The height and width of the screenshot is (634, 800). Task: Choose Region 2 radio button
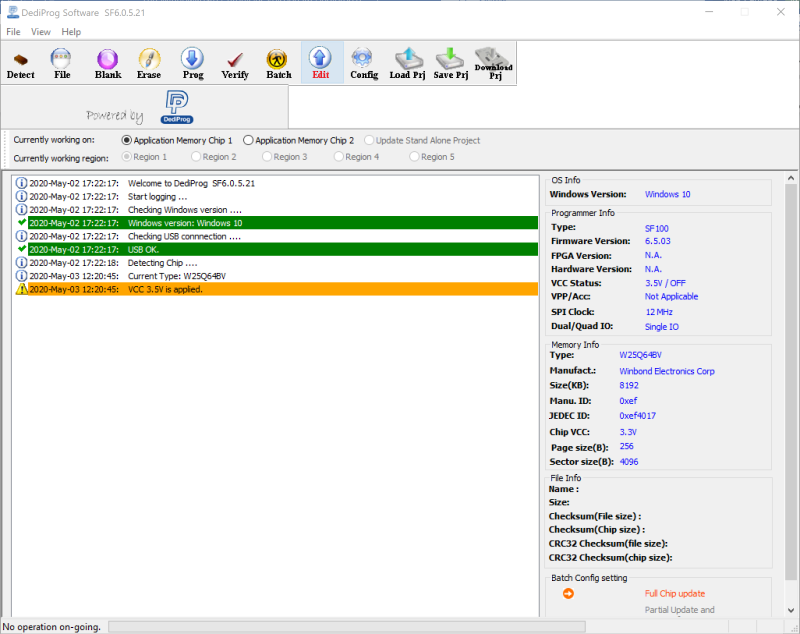196,157
